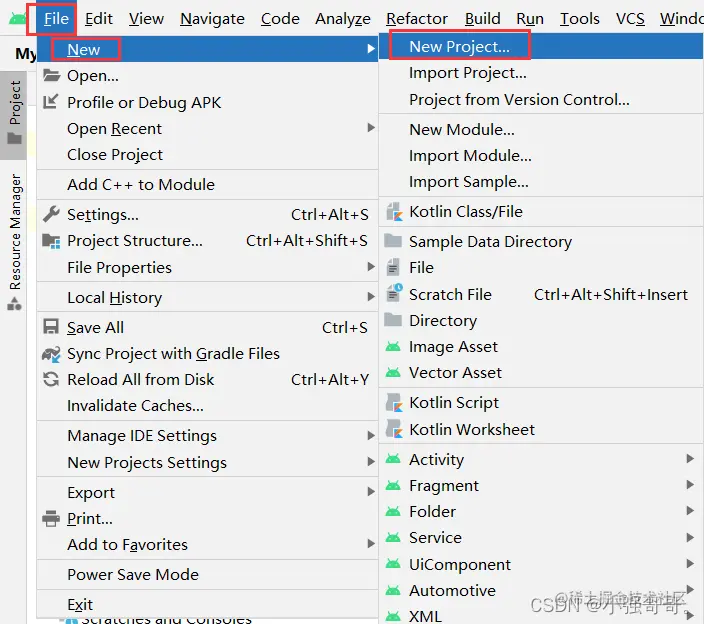704x624 pixels.
Task: Expand the Folder submenu arrow
Action: [x=690, y=511]
